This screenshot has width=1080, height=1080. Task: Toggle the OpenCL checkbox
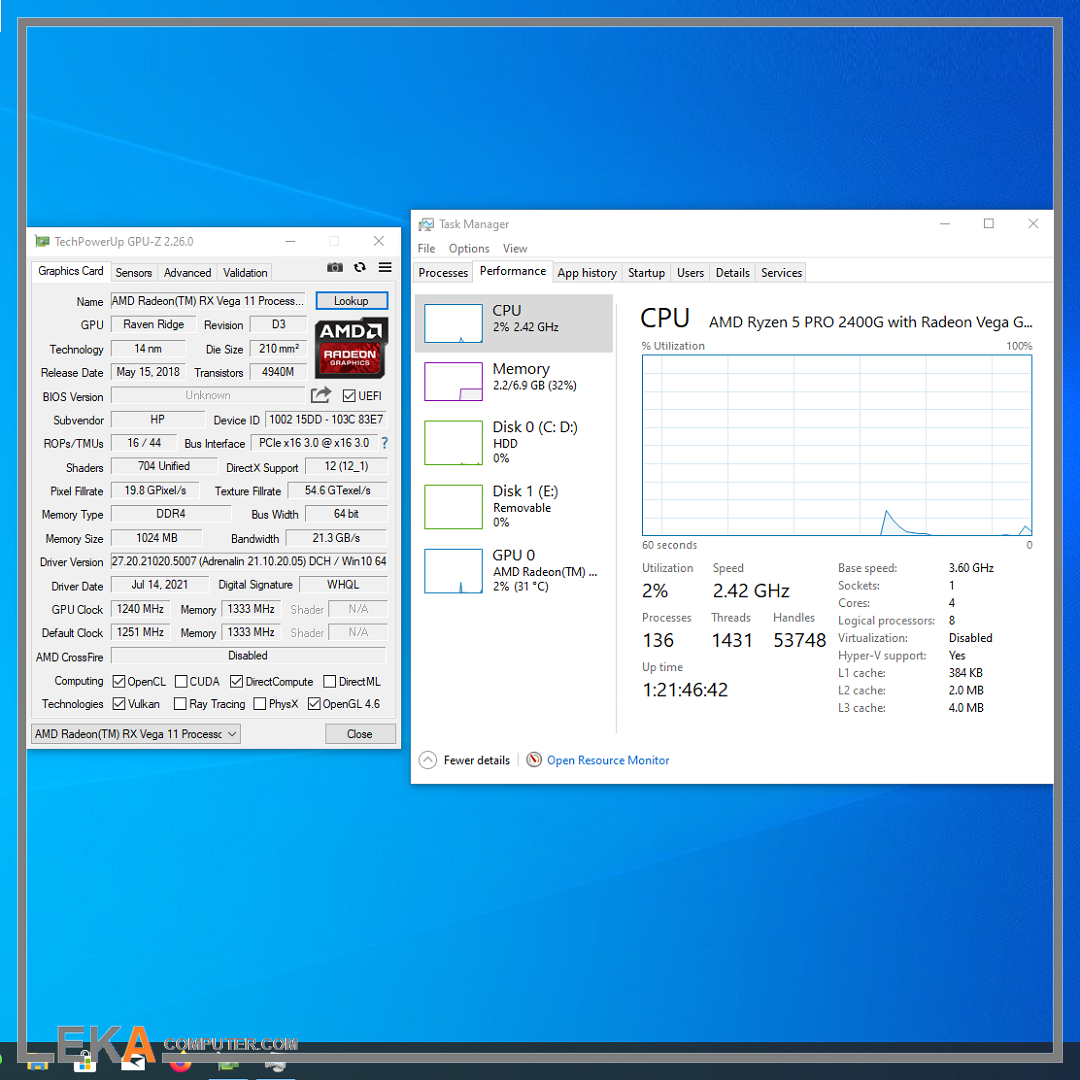(x=119, y=682)
